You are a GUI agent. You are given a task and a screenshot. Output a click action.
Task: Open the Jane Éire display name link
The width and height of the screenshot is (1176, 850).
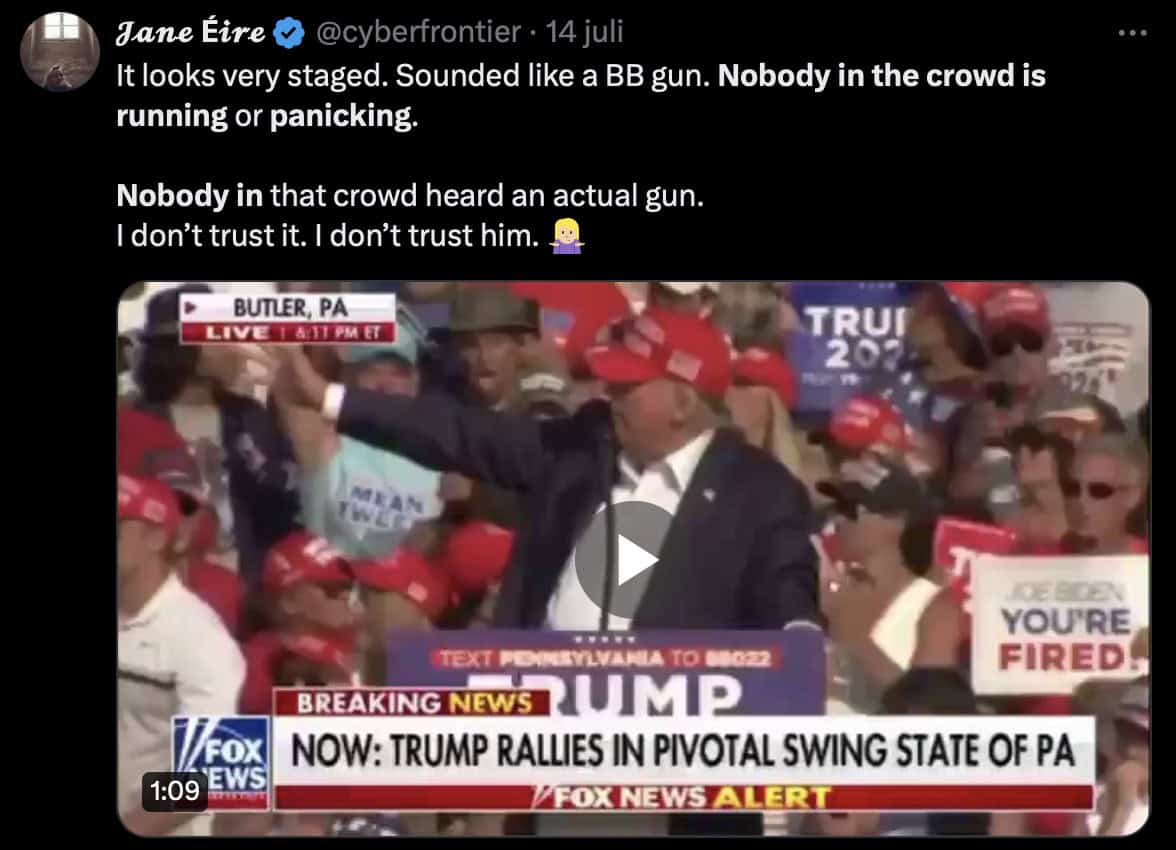tap(190, 32)
